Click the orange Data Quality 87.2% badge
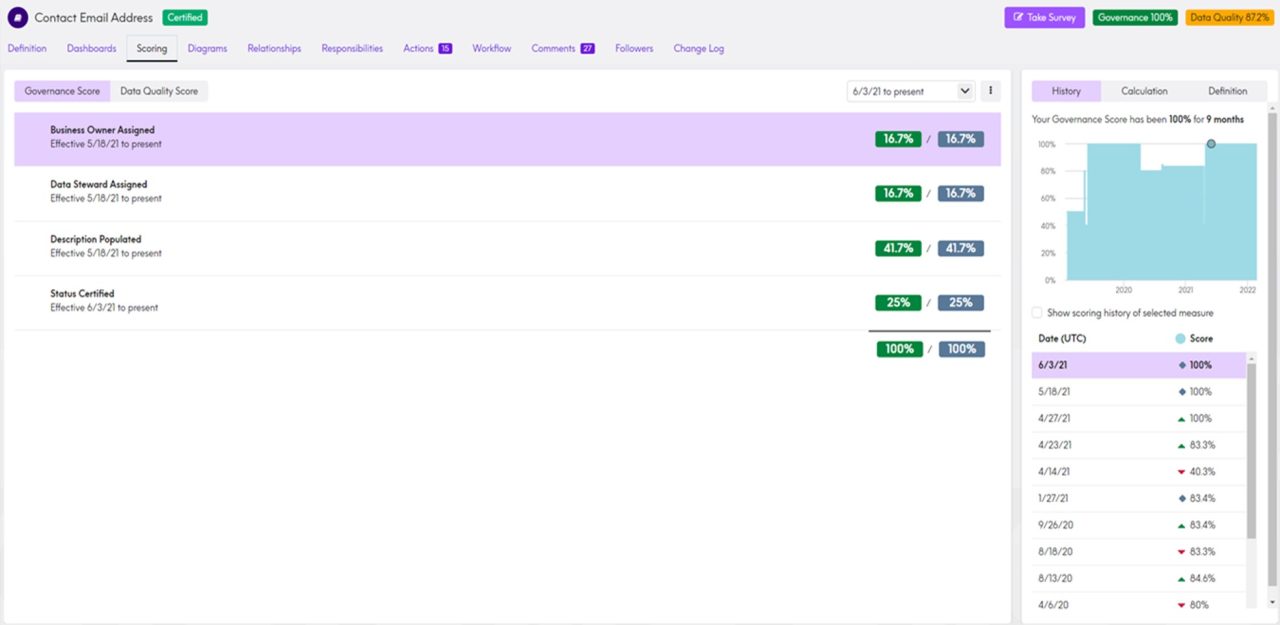The width and height of the screenshot is (1280, 625). coord(1229,18)
